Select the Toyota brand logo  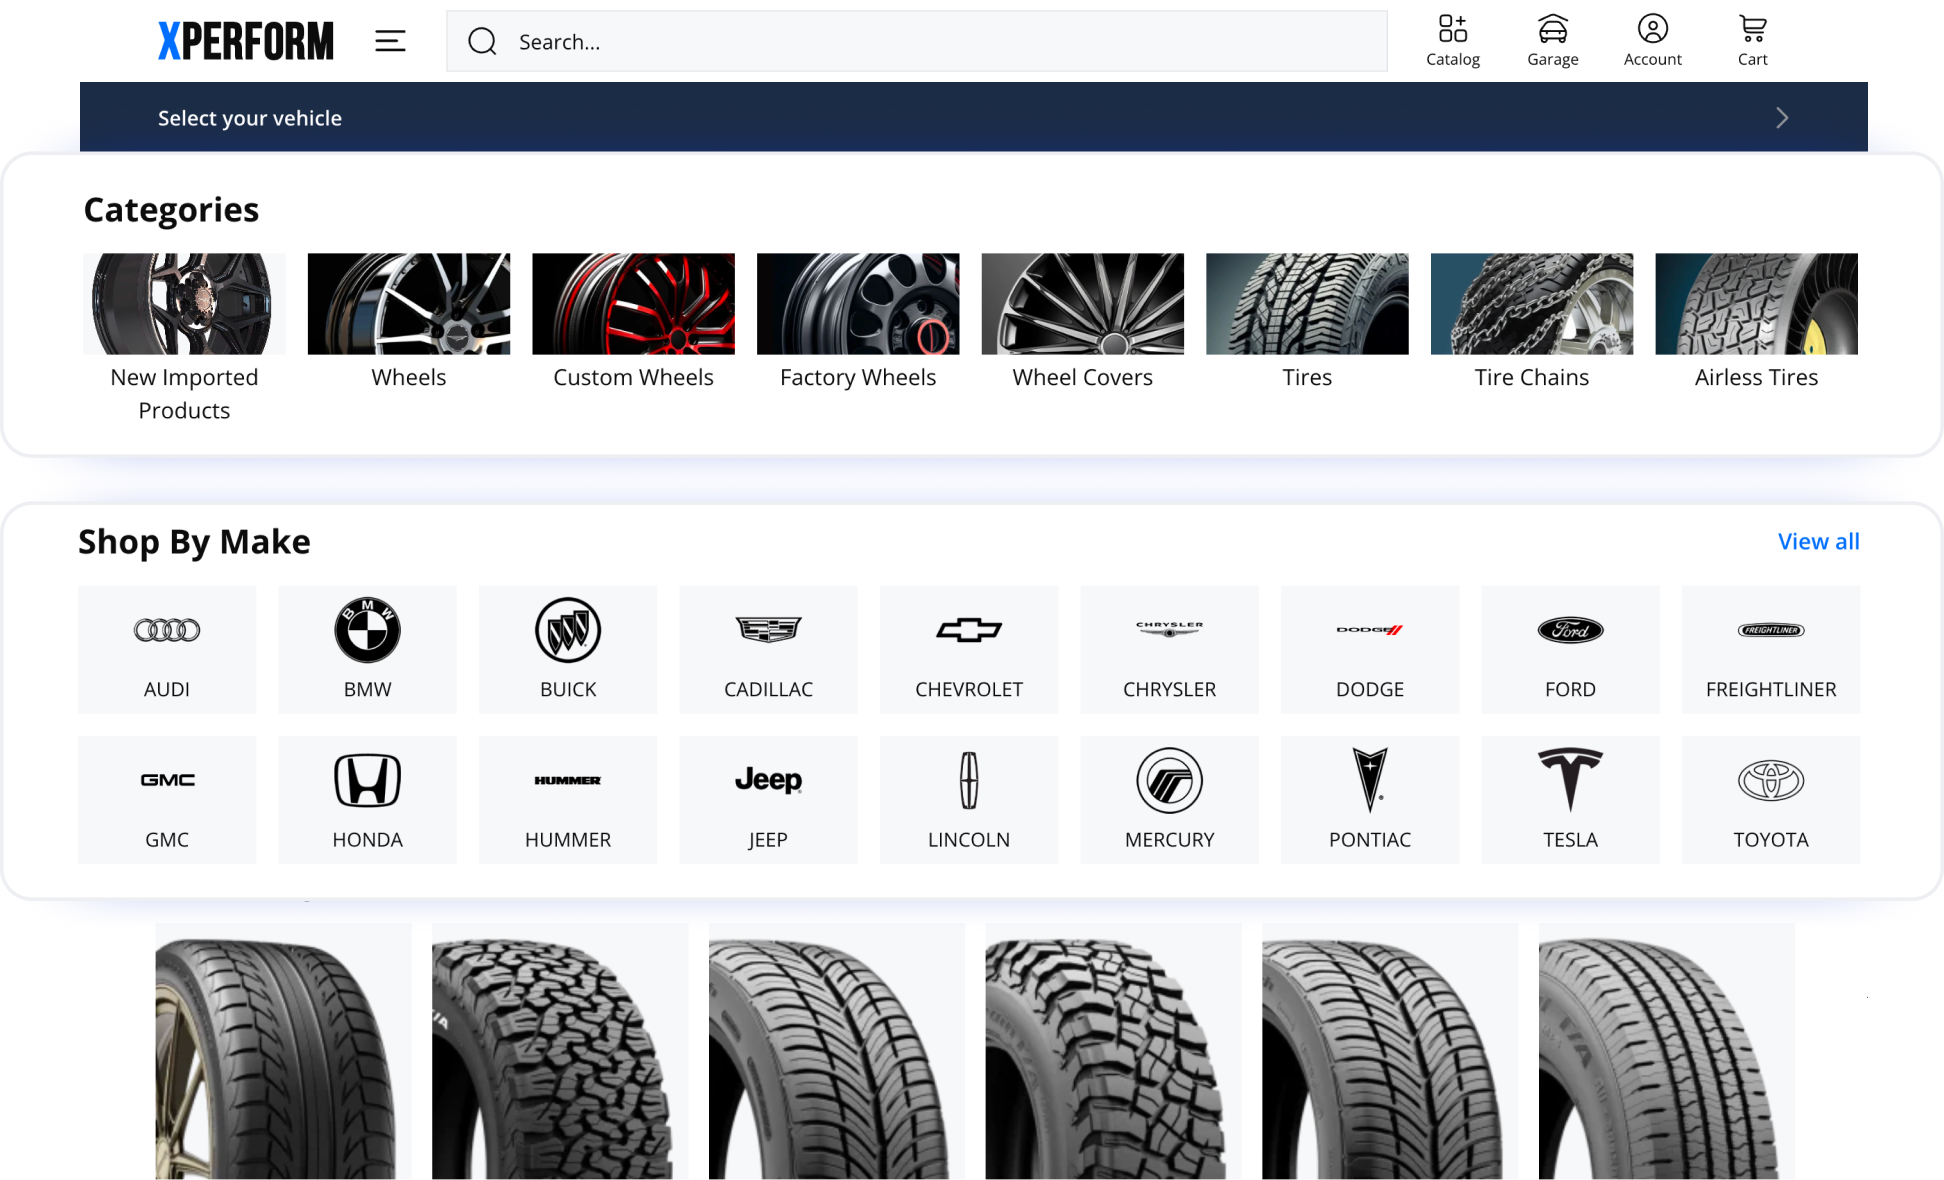click(x=1770, y=780)
